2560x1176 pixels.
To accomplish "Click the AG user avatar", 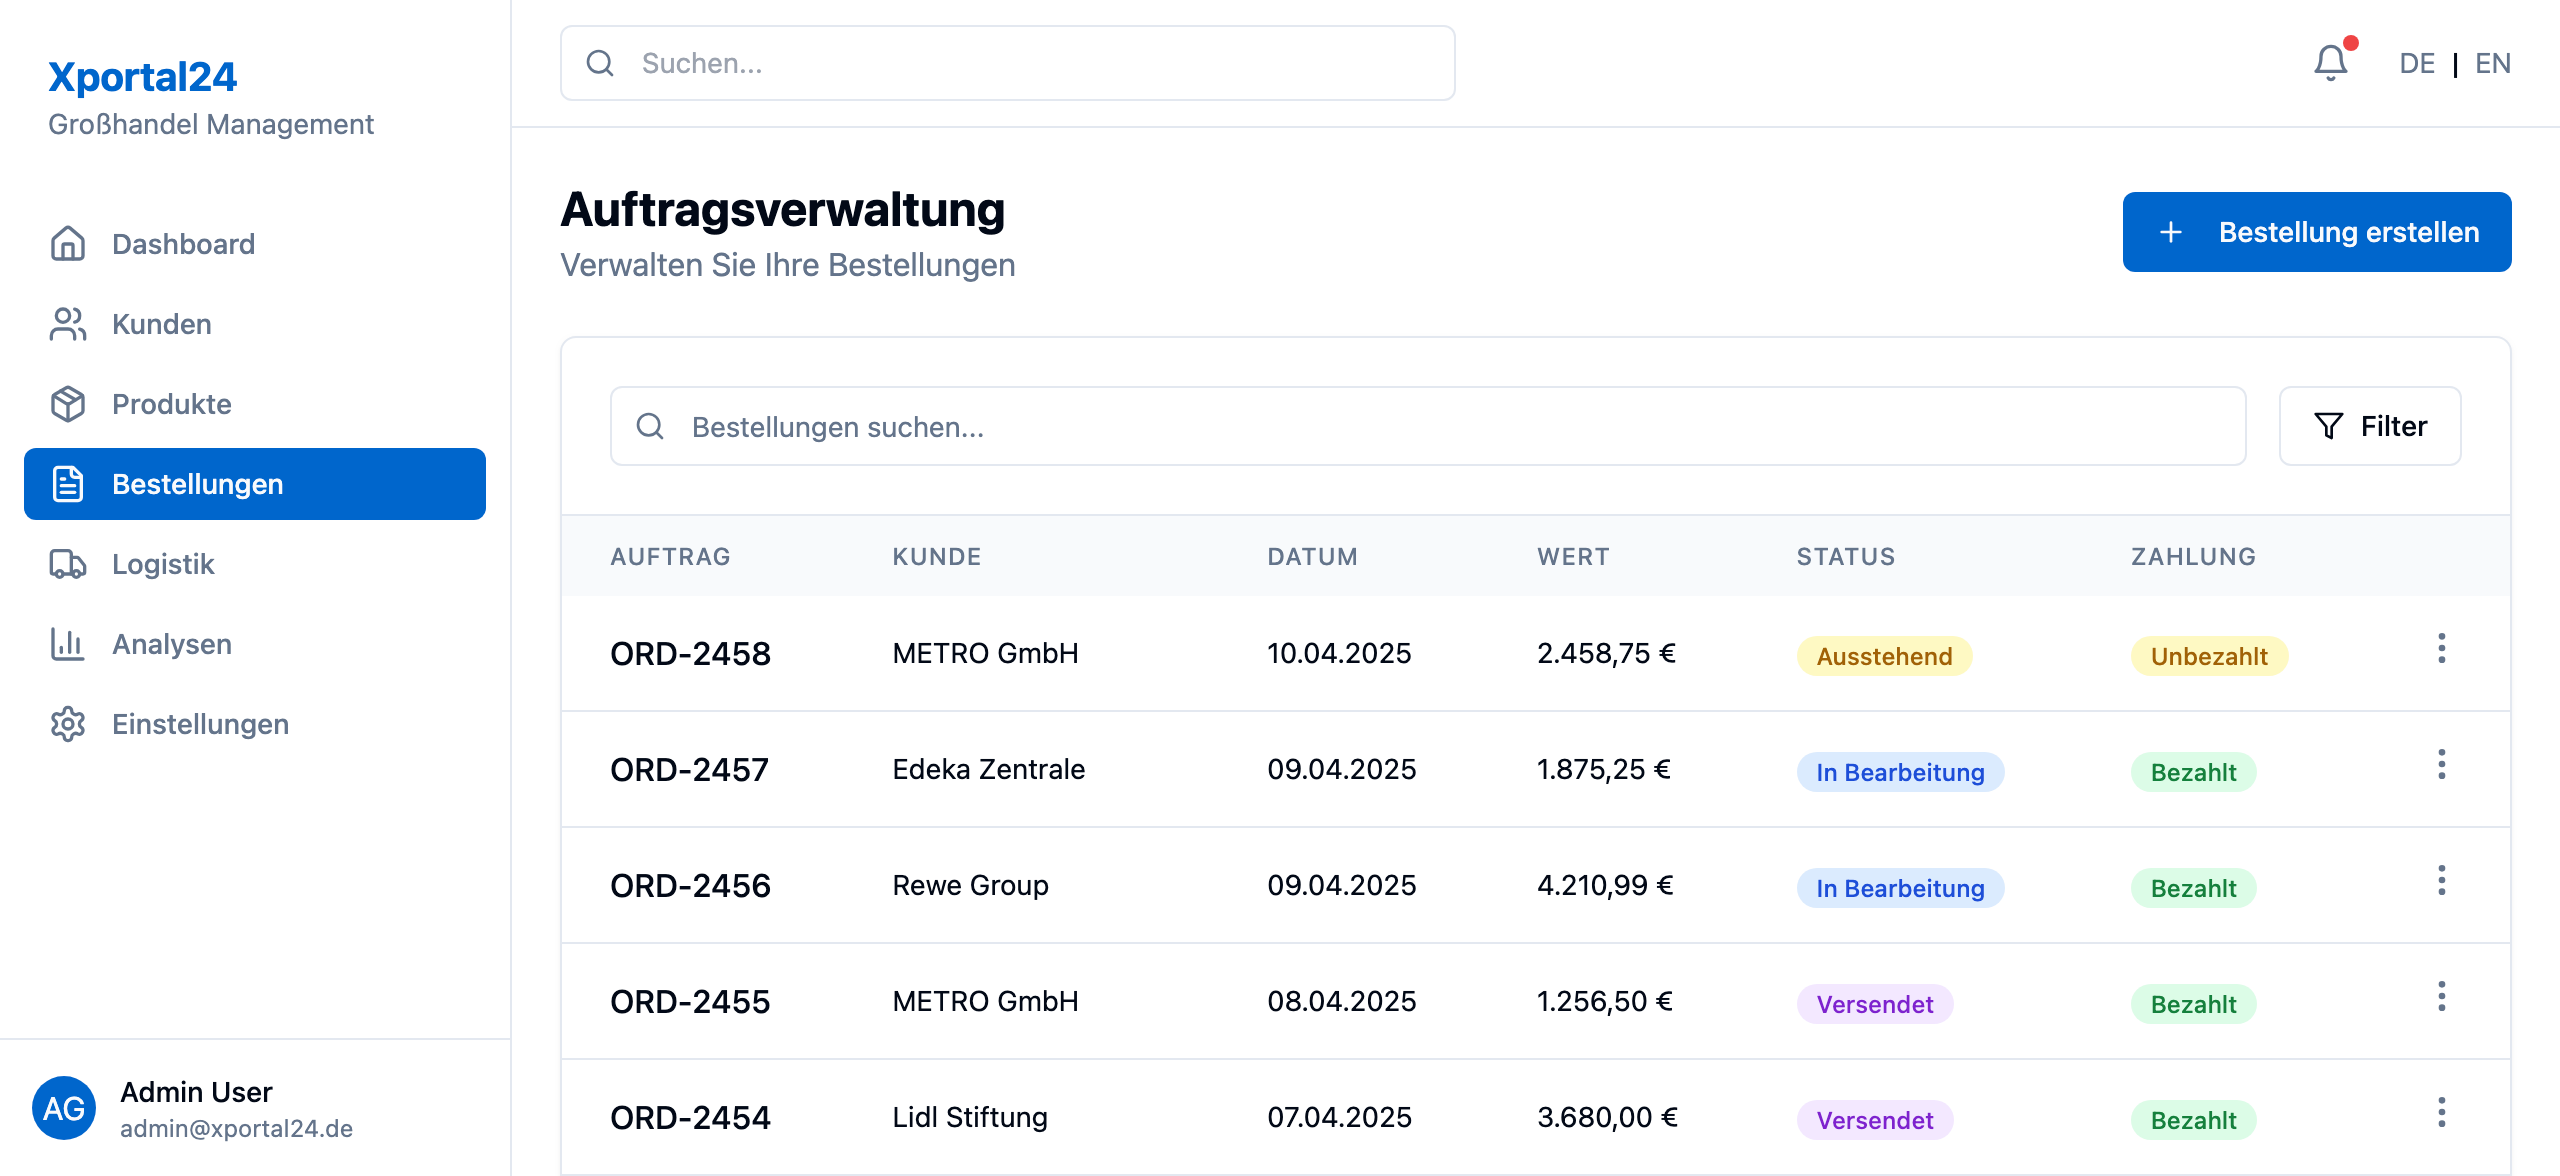I will click(x=64, y=1108).
